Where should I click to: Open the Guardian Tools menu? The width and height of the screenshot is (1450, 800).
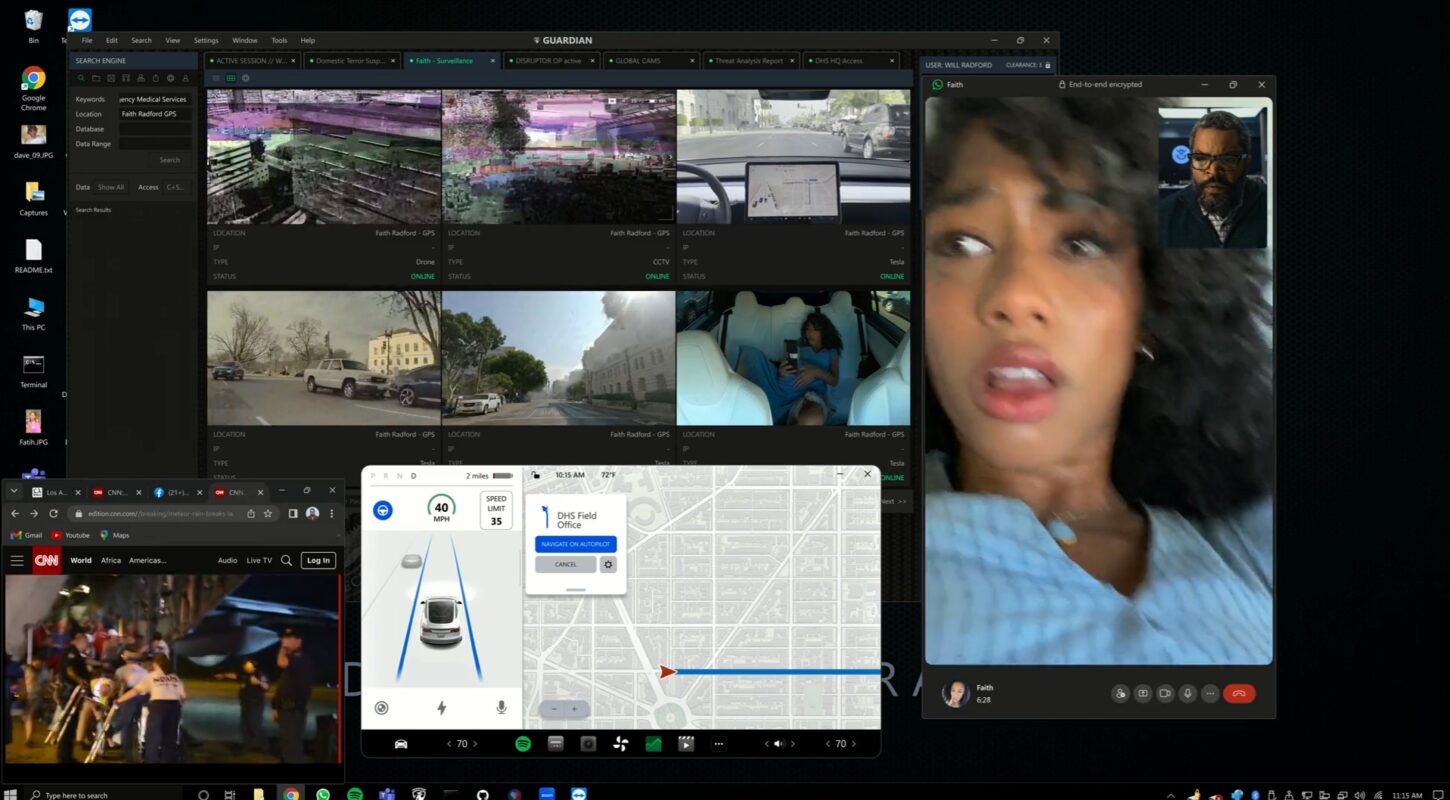tap(279, 40)
